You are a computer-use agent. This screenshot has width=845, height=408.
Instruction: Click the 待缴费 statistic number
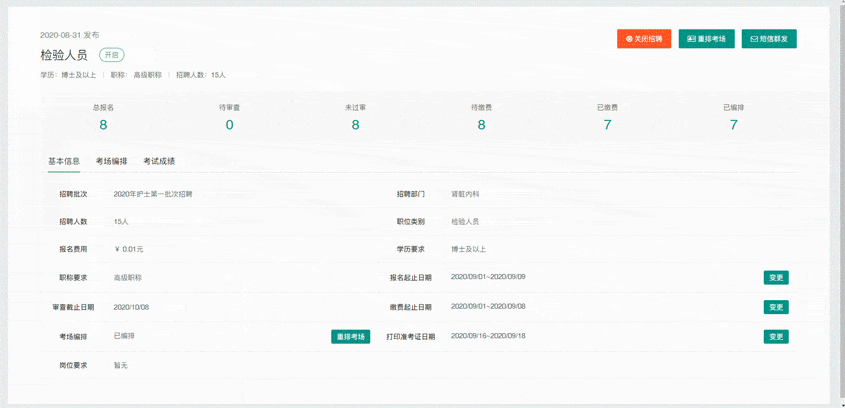click(x=481, y=125)
